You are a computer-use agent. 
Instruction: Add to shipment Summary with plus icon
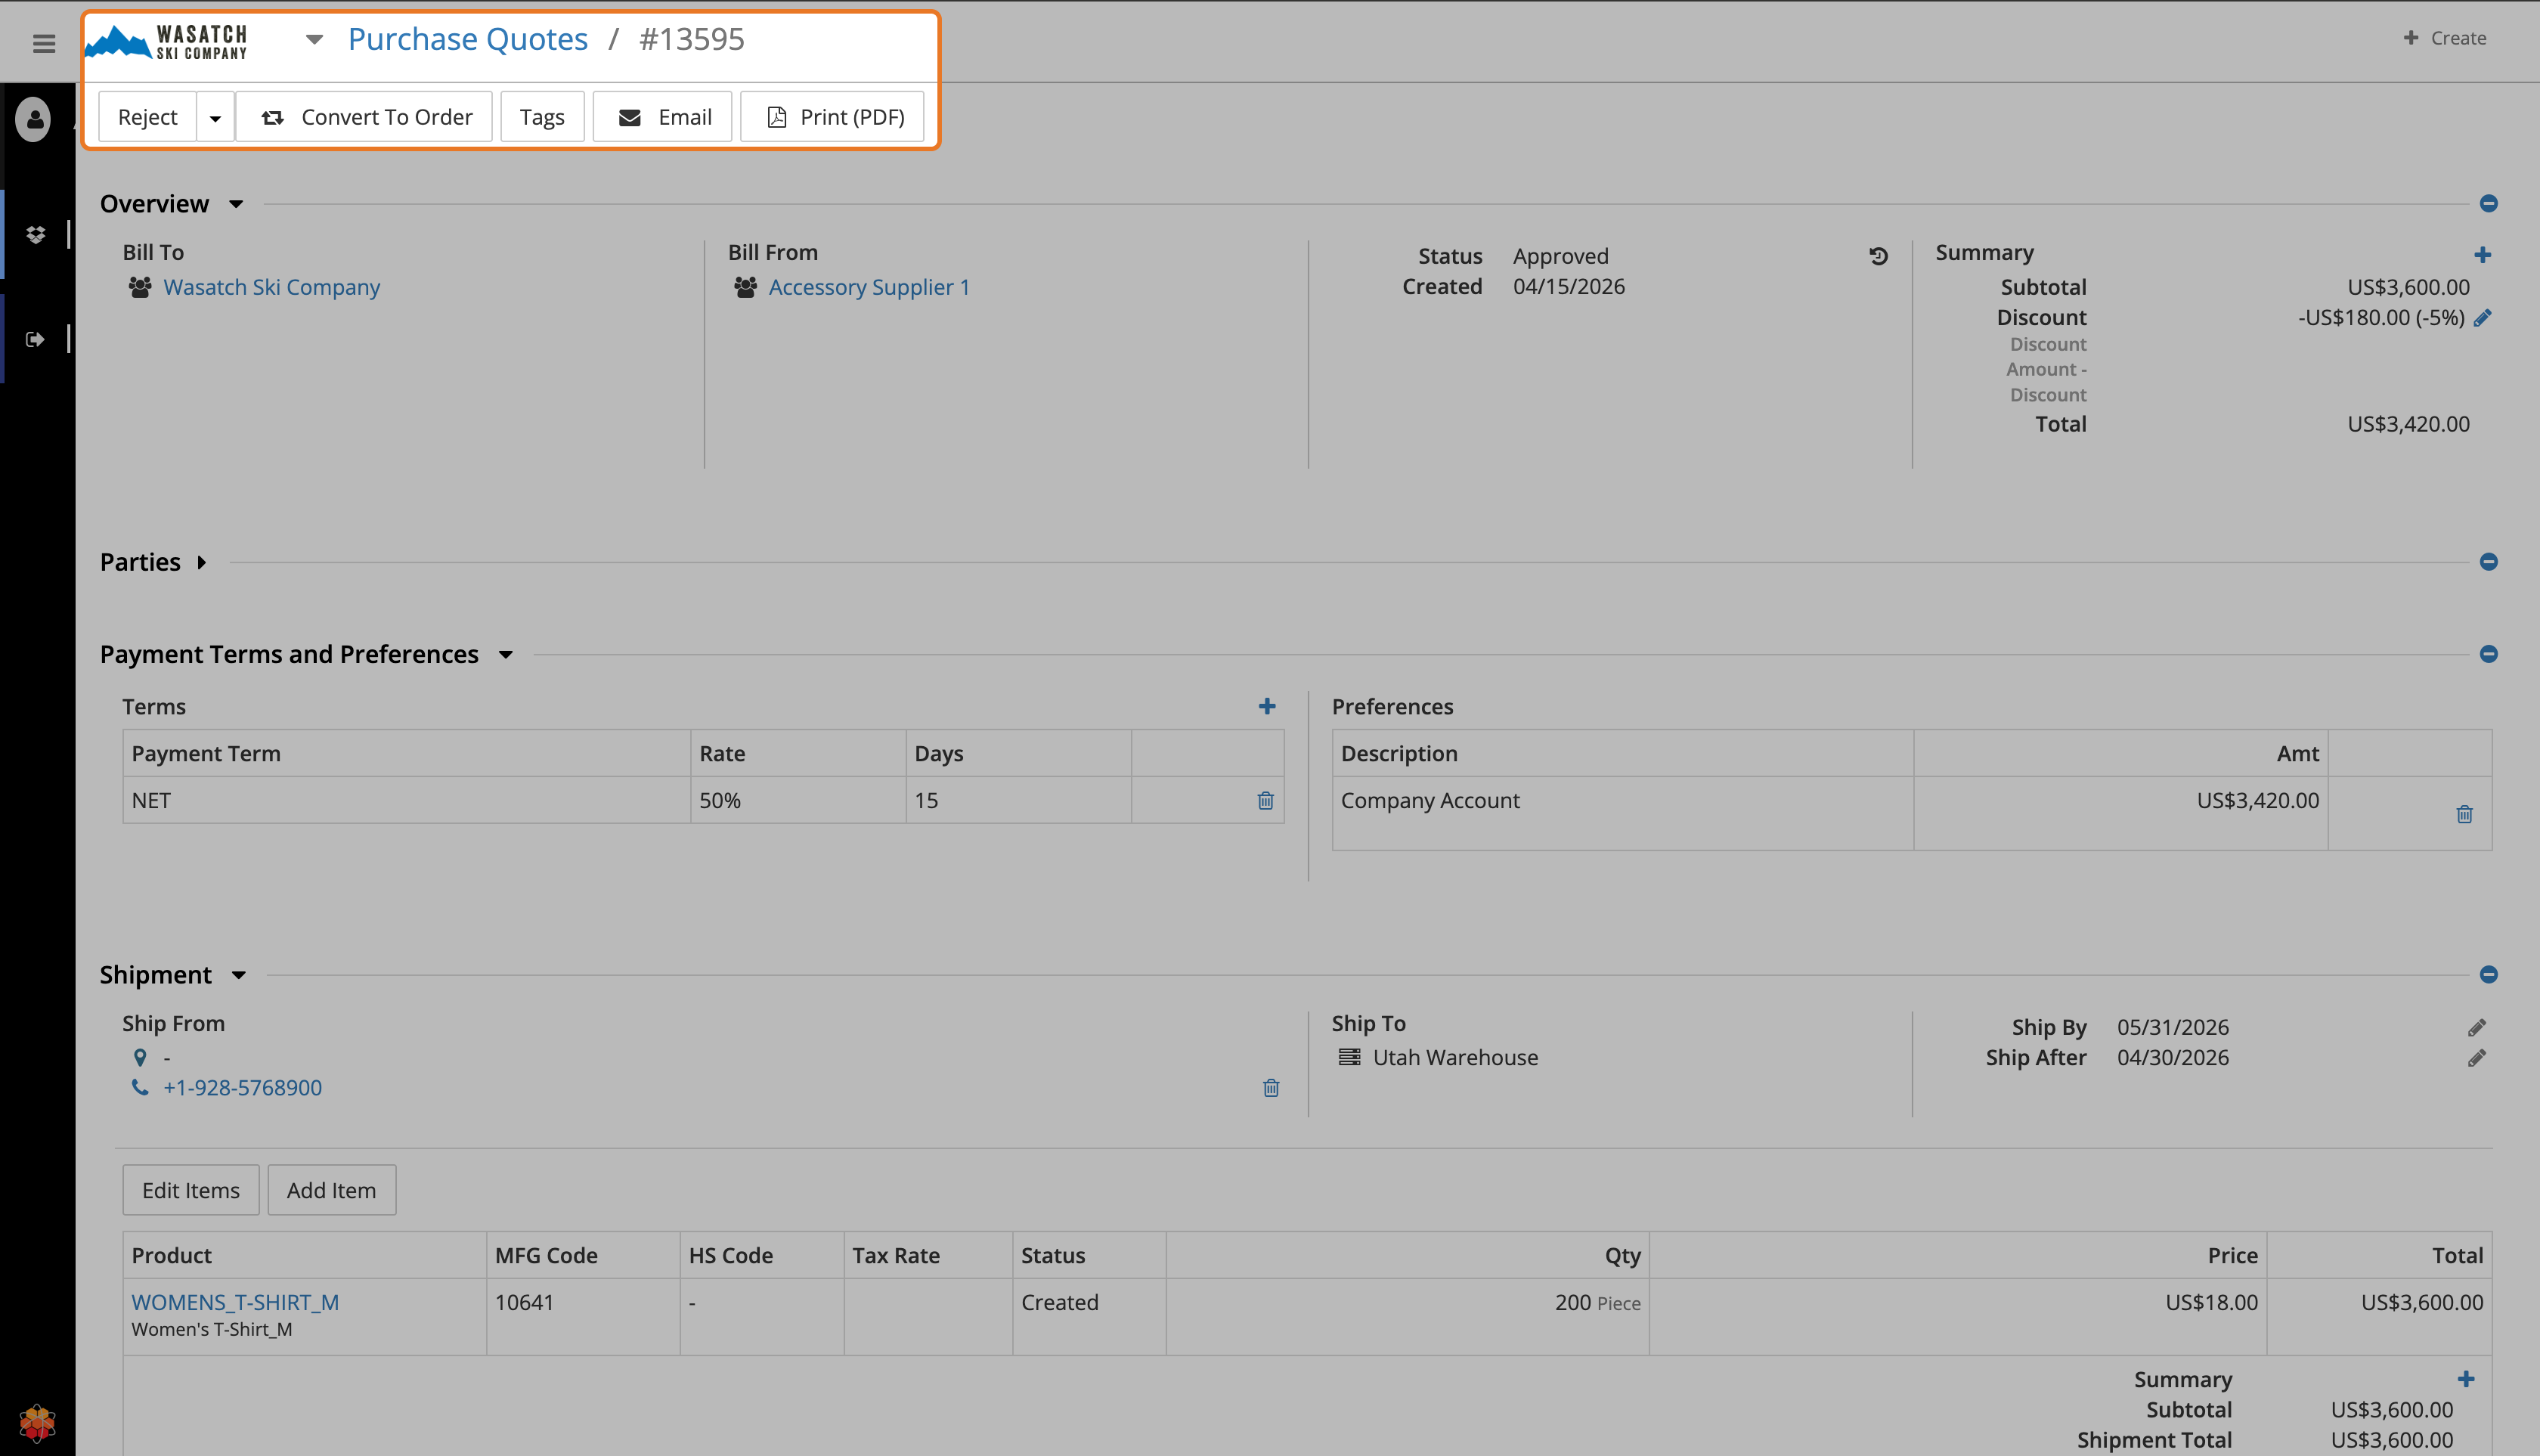coord(2466,1379)
